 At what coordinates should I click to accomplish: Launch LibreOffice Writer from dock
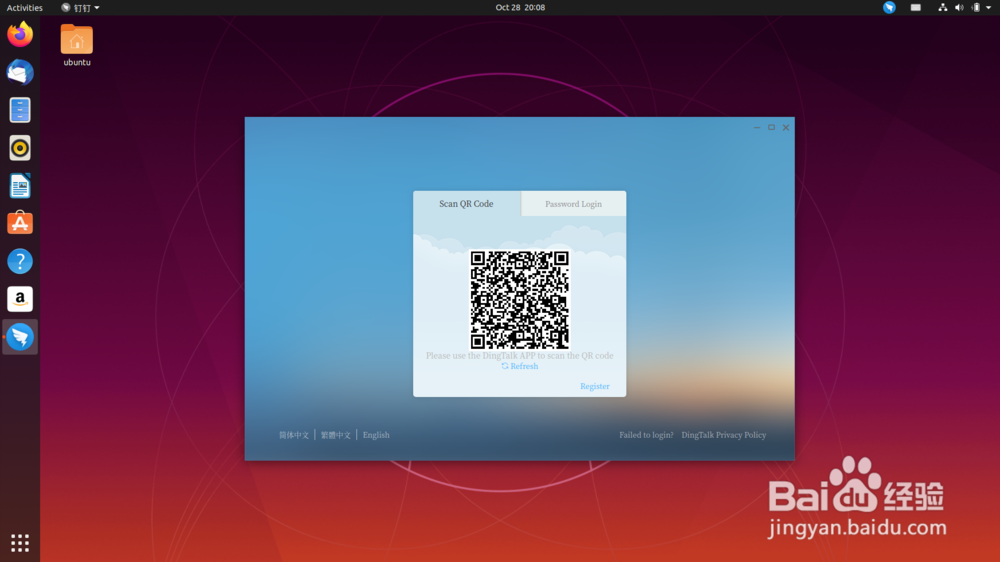[20, 186]
